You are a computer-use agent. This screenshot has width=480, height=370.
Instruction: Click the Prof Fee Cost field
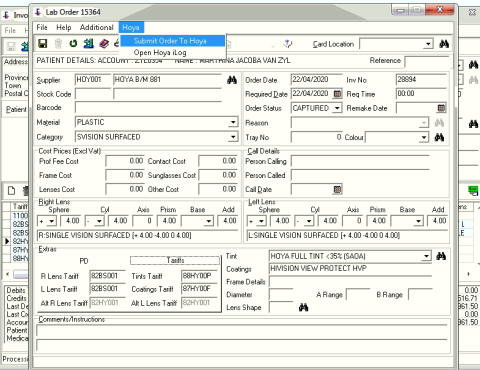coord(125,161)
